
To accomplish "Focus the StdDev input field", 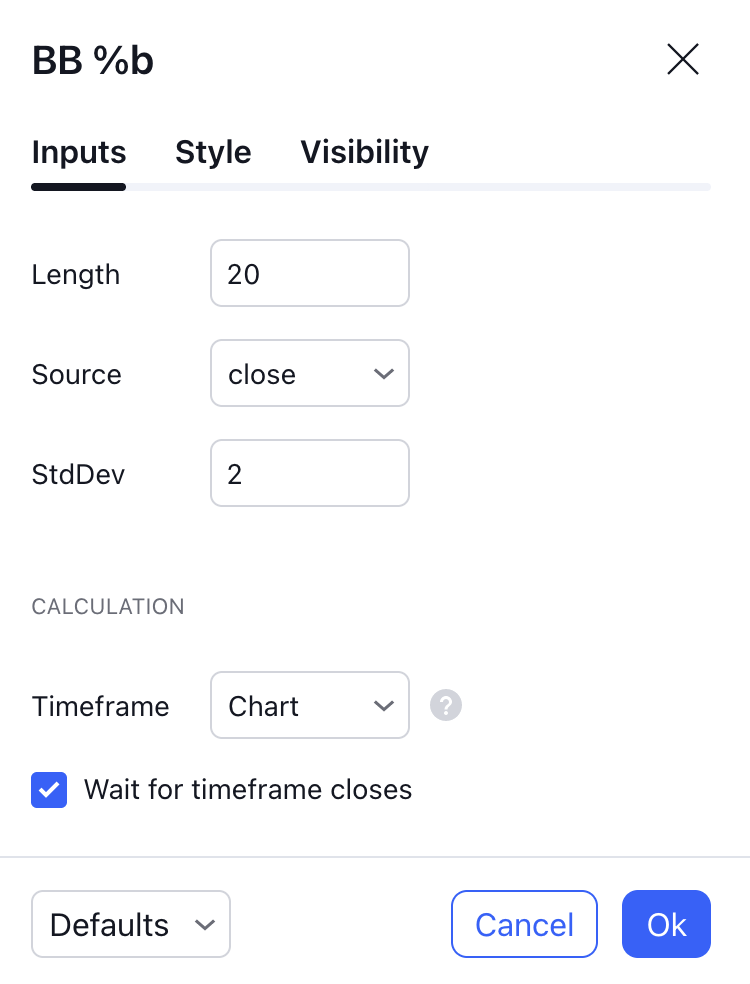I will tap(310, 474).
